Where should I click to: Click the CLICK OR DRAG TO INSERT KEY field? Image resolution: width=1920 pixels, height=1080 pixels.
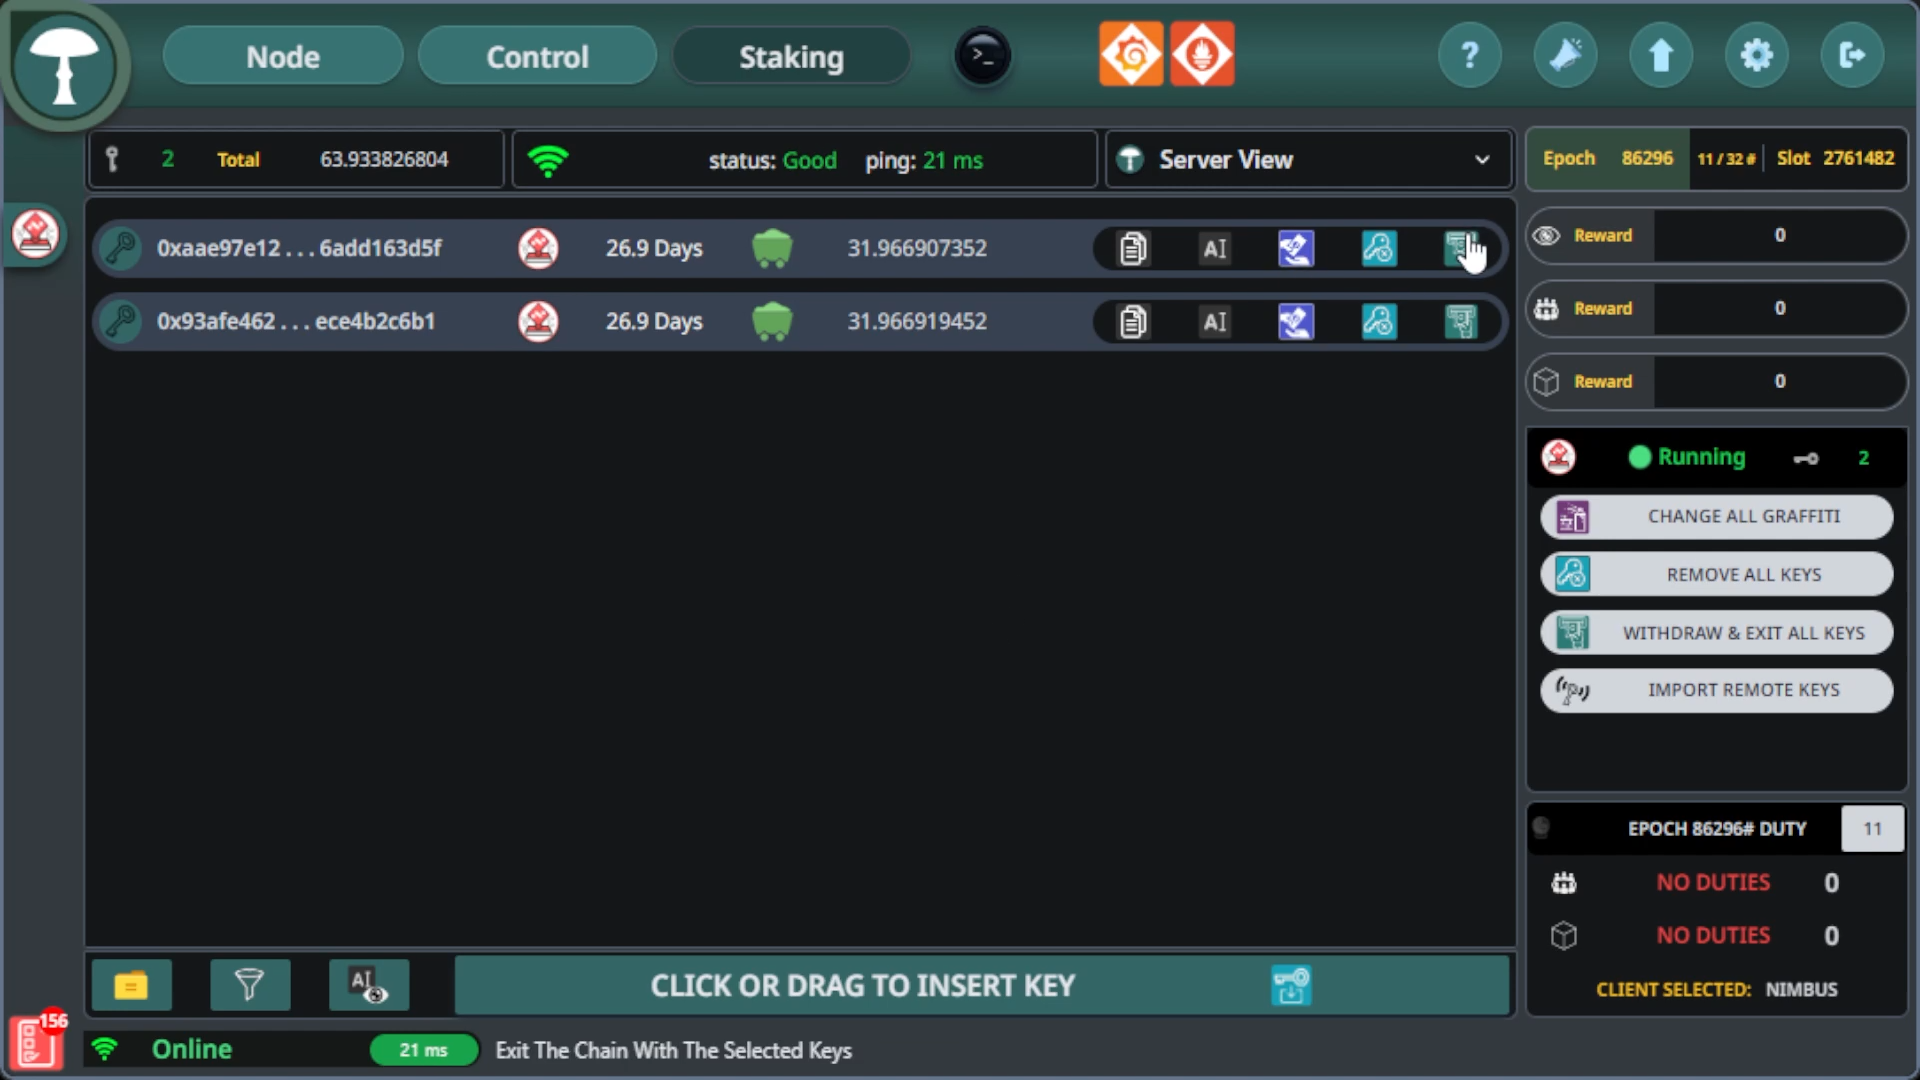pyautogui.click(x=862, y=985)
